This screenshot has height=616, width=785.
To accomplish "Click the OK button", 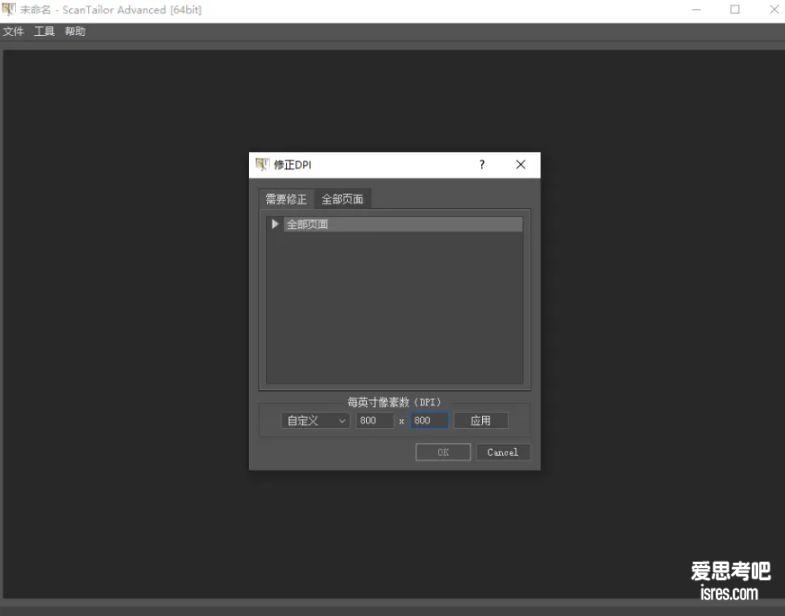I will click(x=443, y=452).
